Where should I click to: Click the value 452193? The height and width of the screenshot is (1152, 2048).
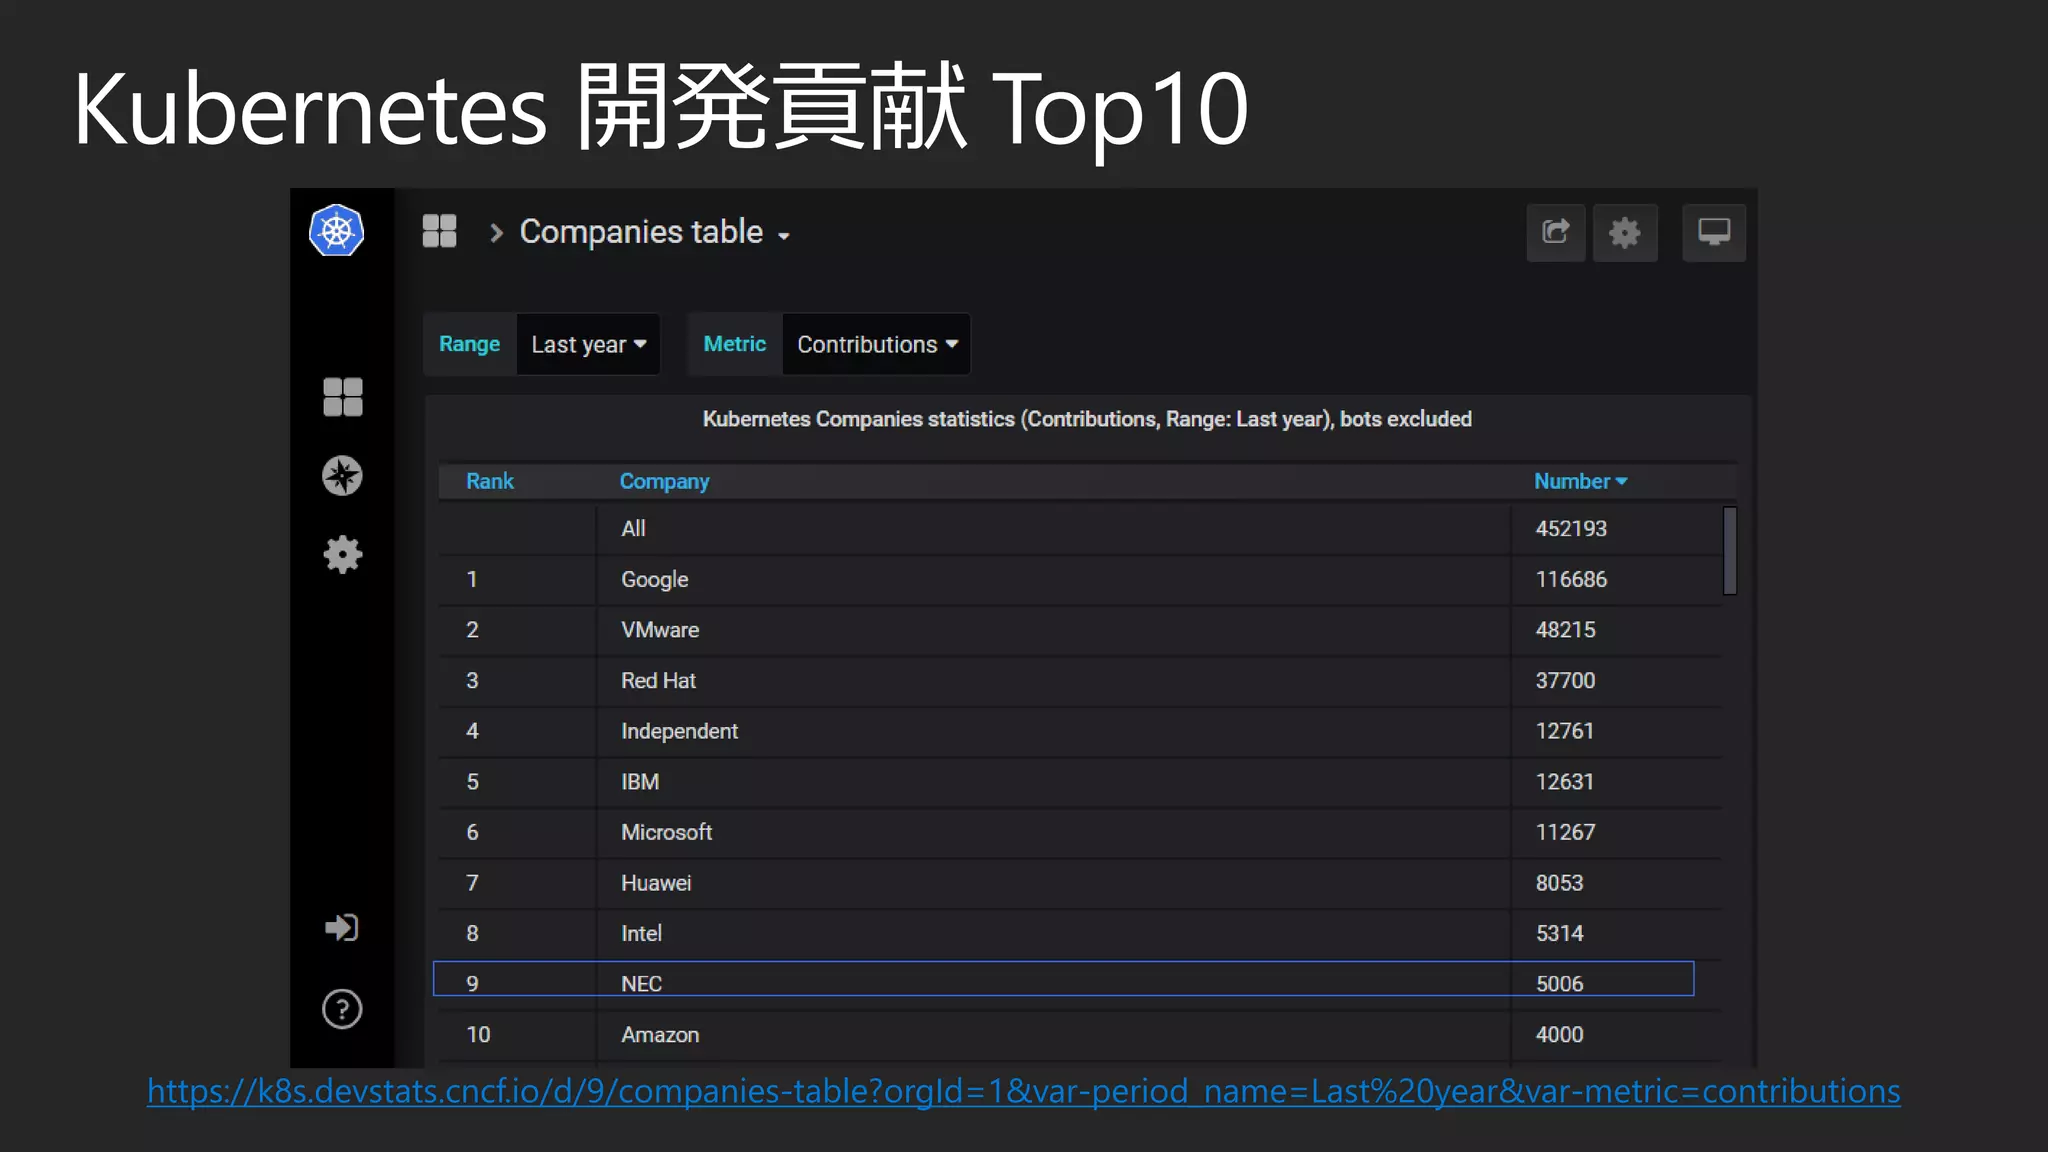pyautogui.click(x=1571, y=529)
